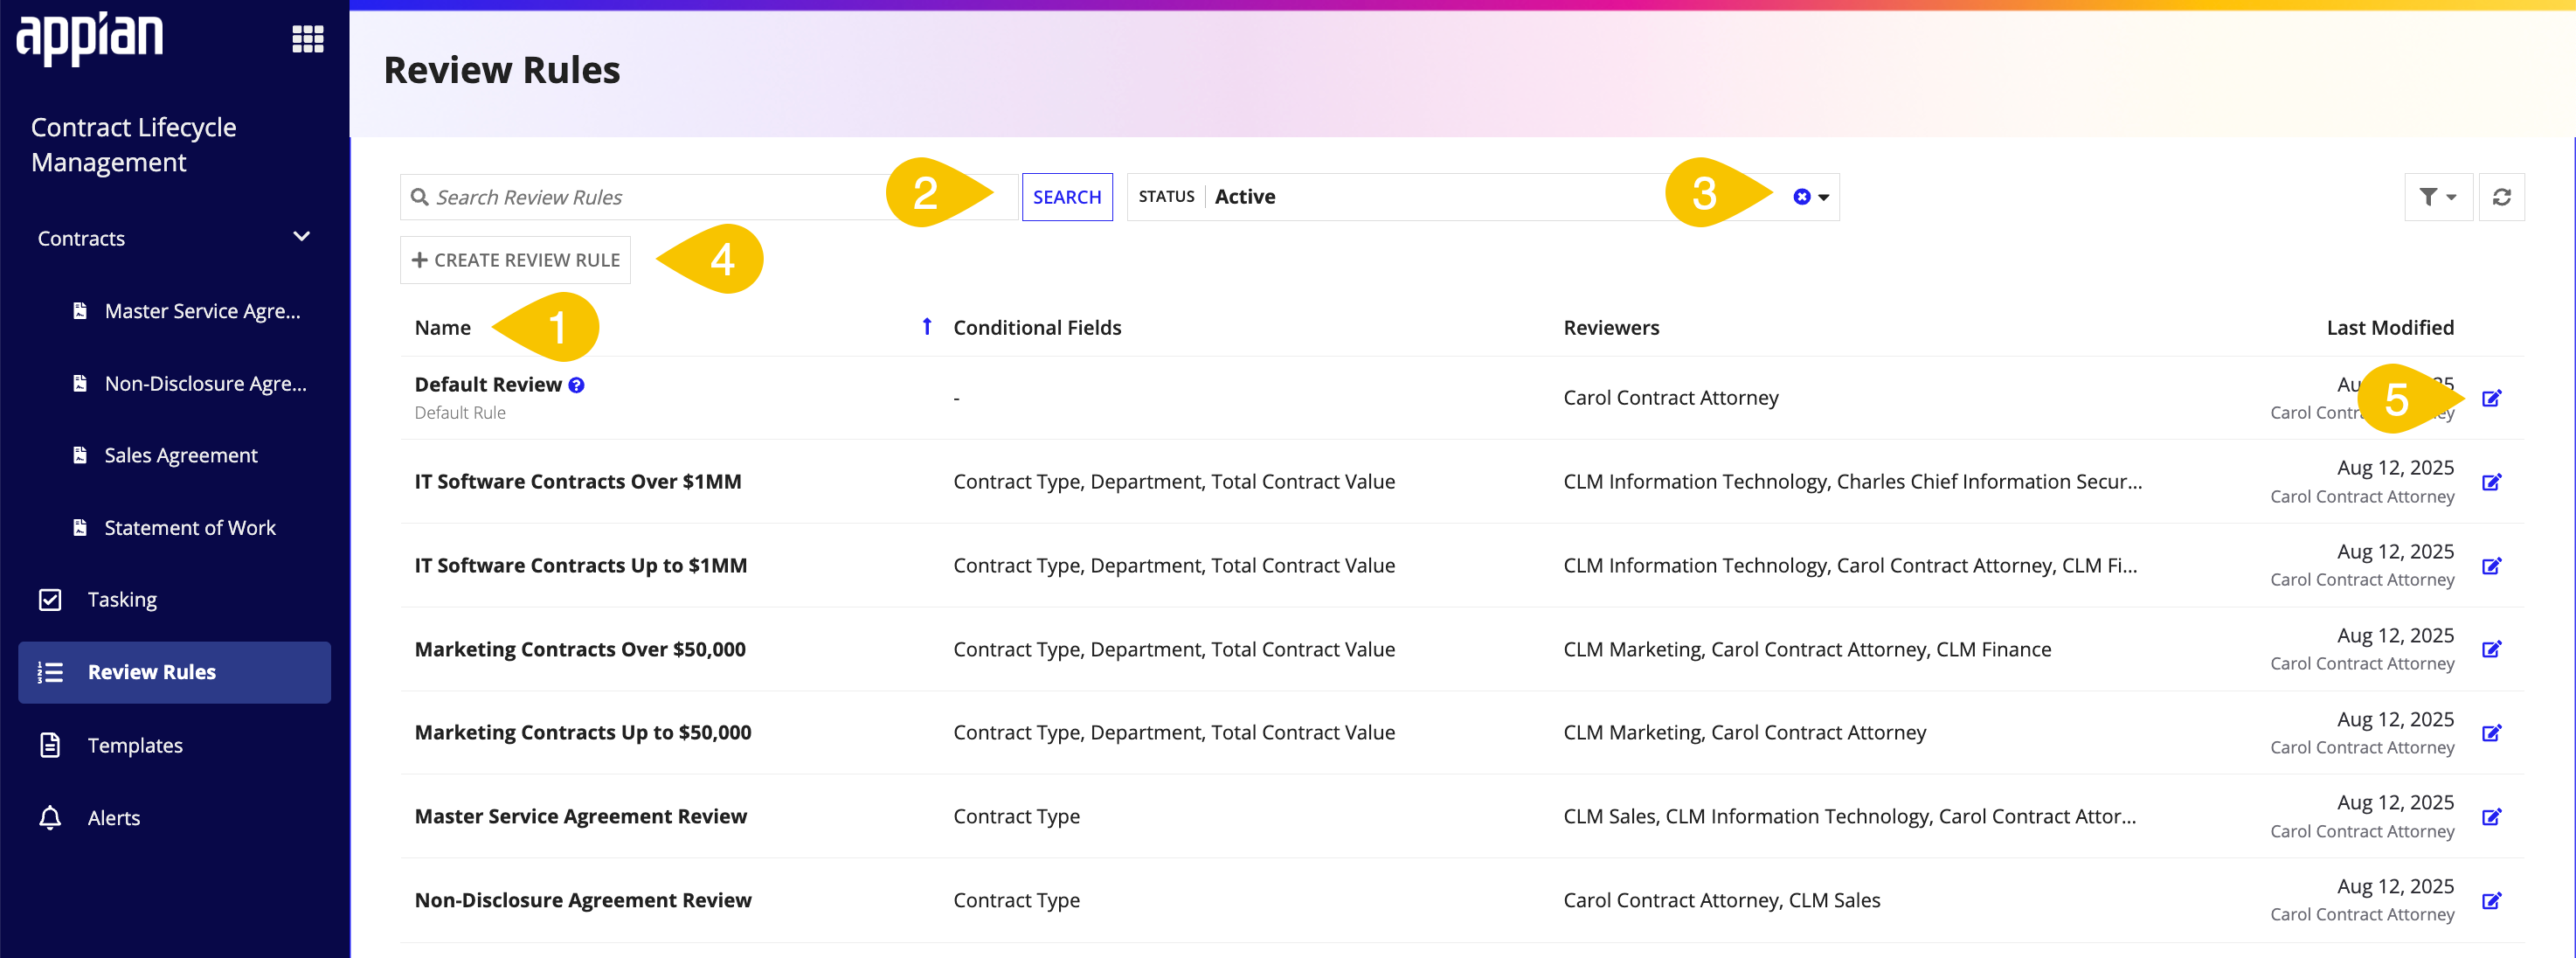Open Master Service Agreement contracts
Image resolution: width=2576 pixels, height=958 pixels.
click(189, 311)
